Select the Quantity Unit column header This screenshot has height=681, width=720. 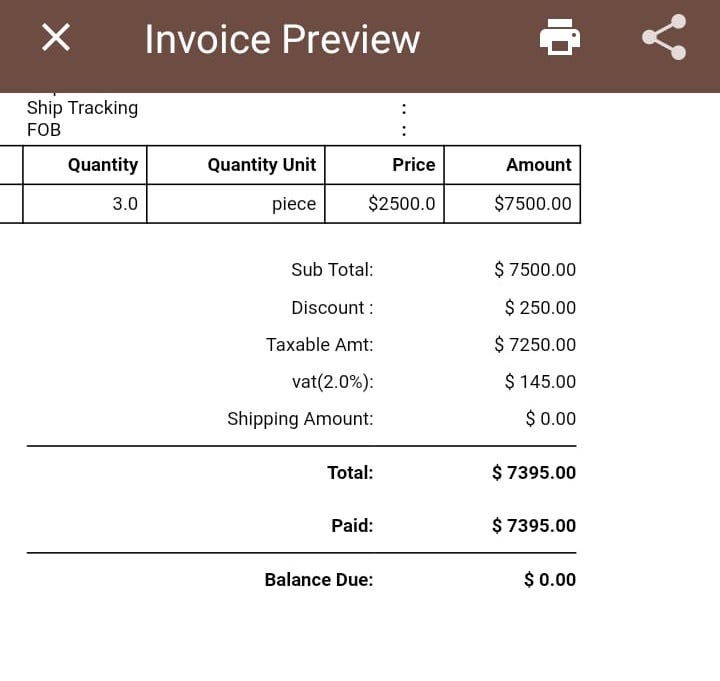point(236,165)
